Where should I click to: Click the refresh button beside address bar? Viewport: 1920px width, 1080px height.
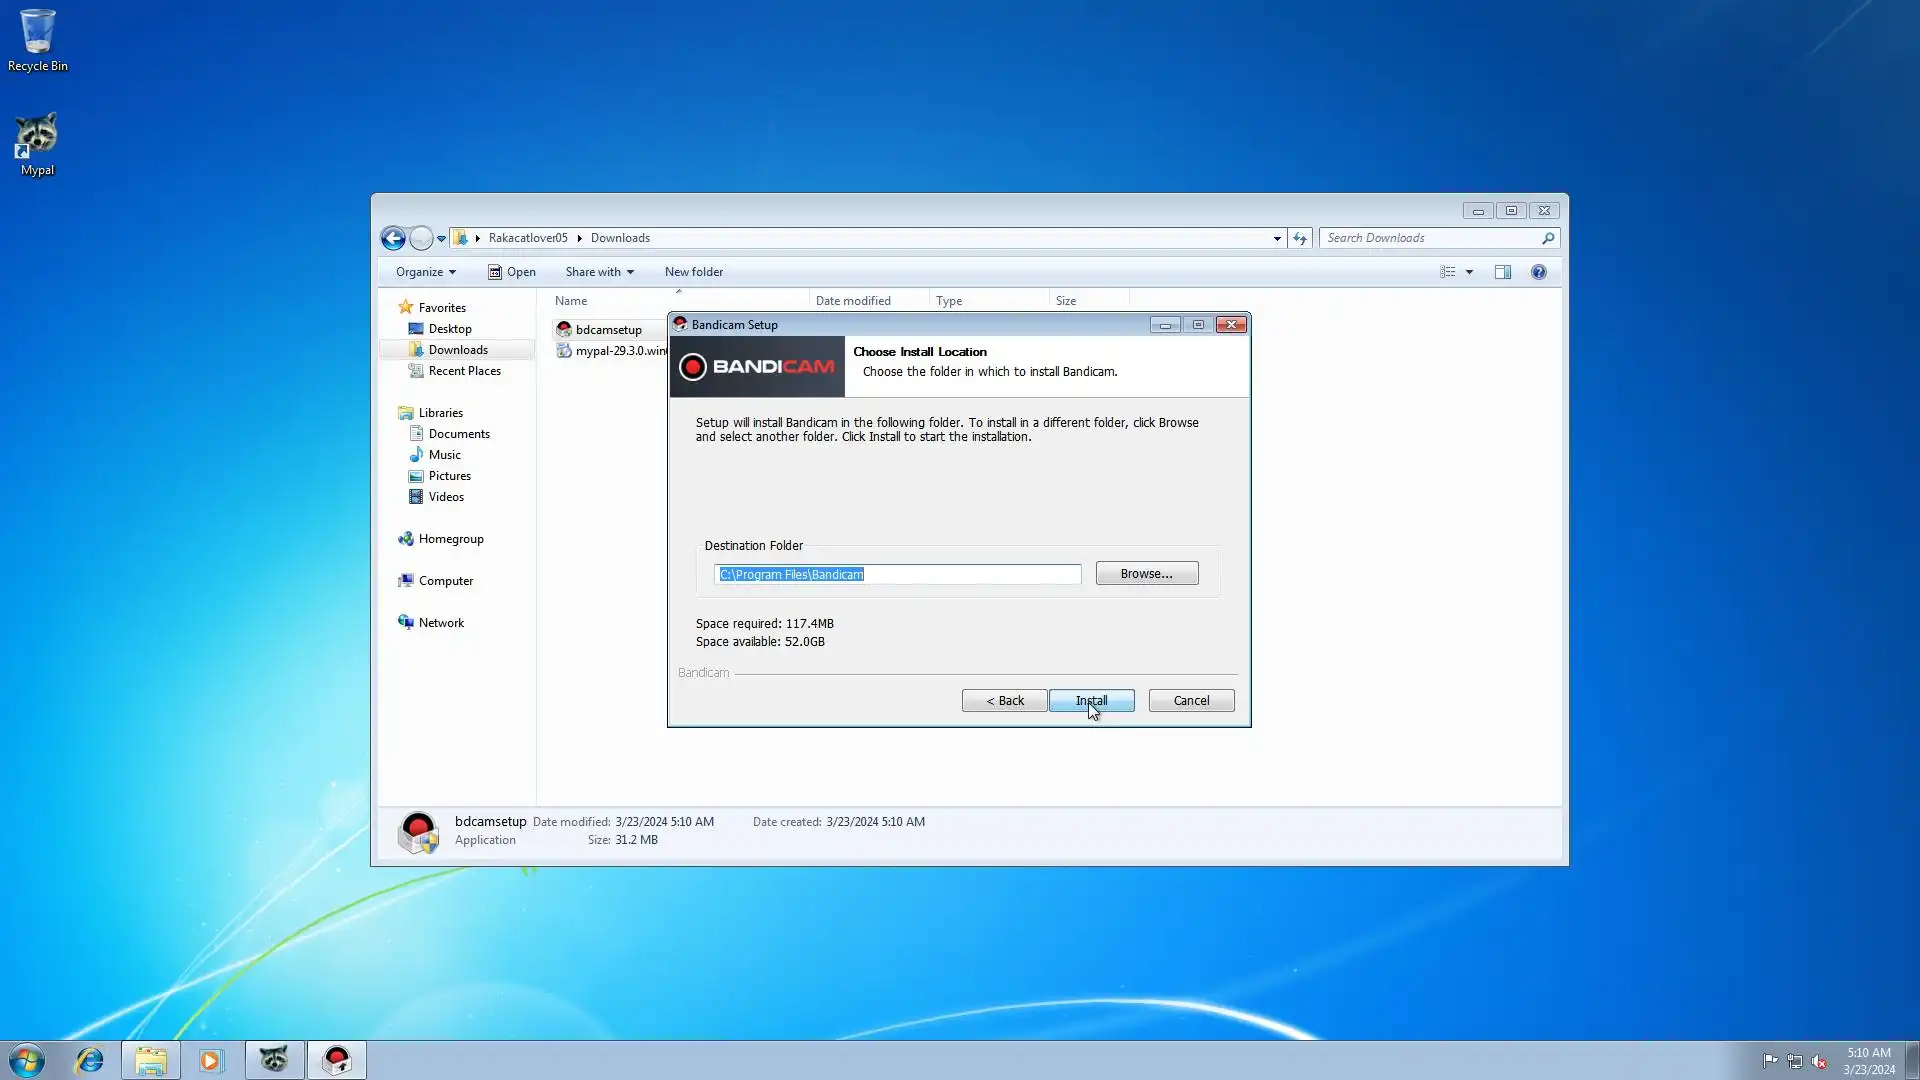point(1299,238)
